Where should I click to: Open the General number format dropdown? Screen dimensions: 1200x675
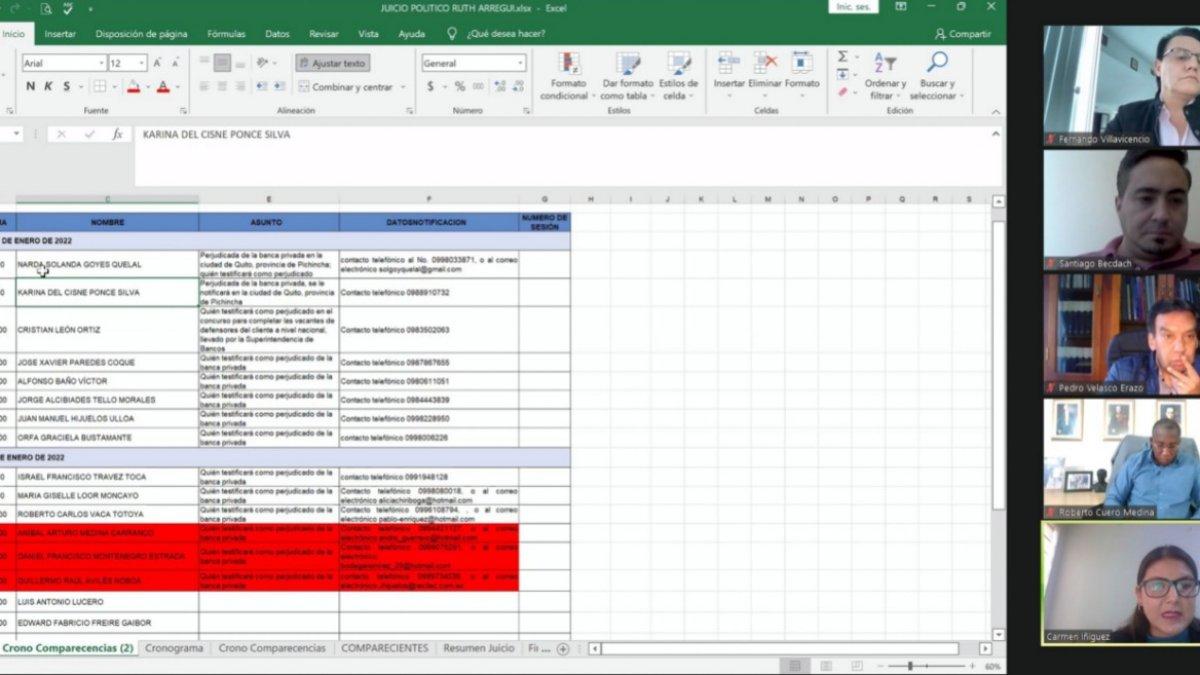(520, 64)
